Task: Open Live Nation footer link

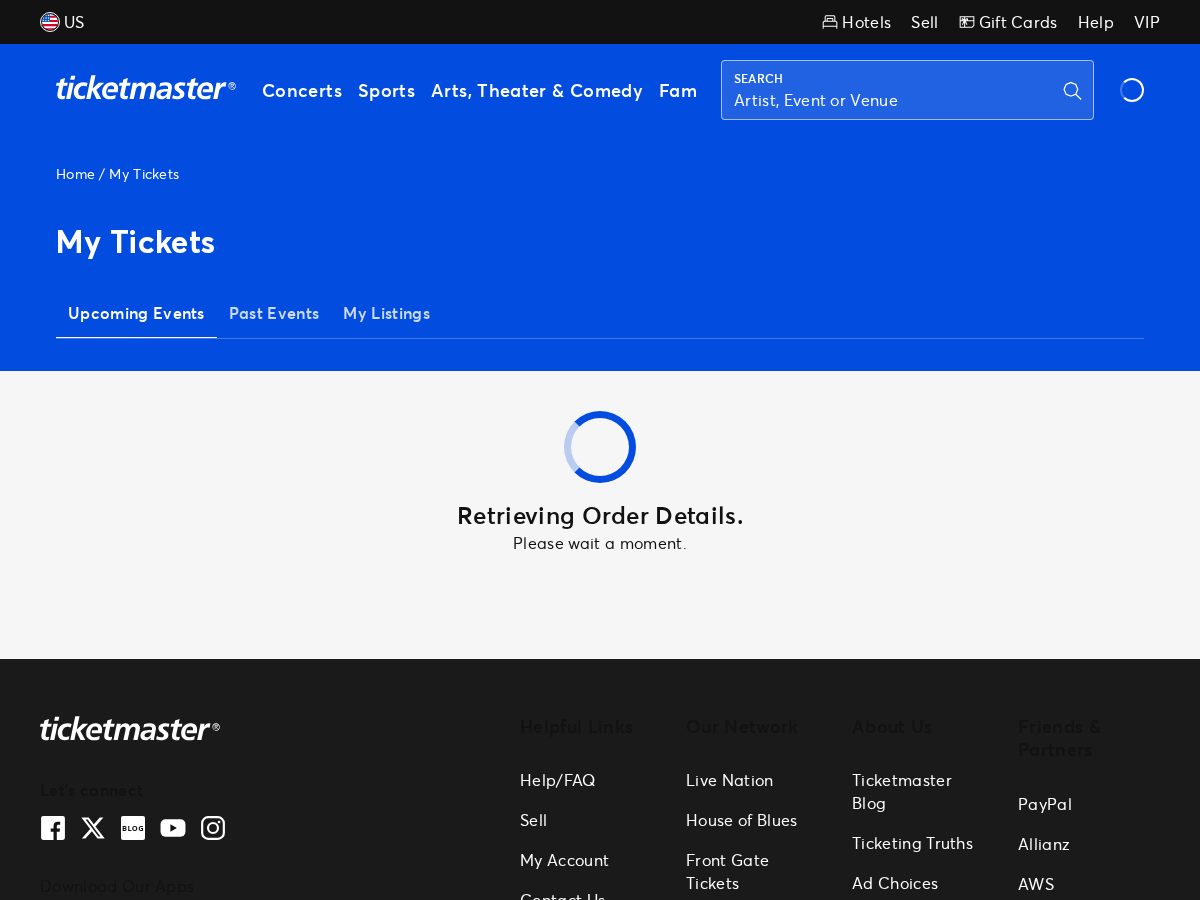Action: pos(729,780)
